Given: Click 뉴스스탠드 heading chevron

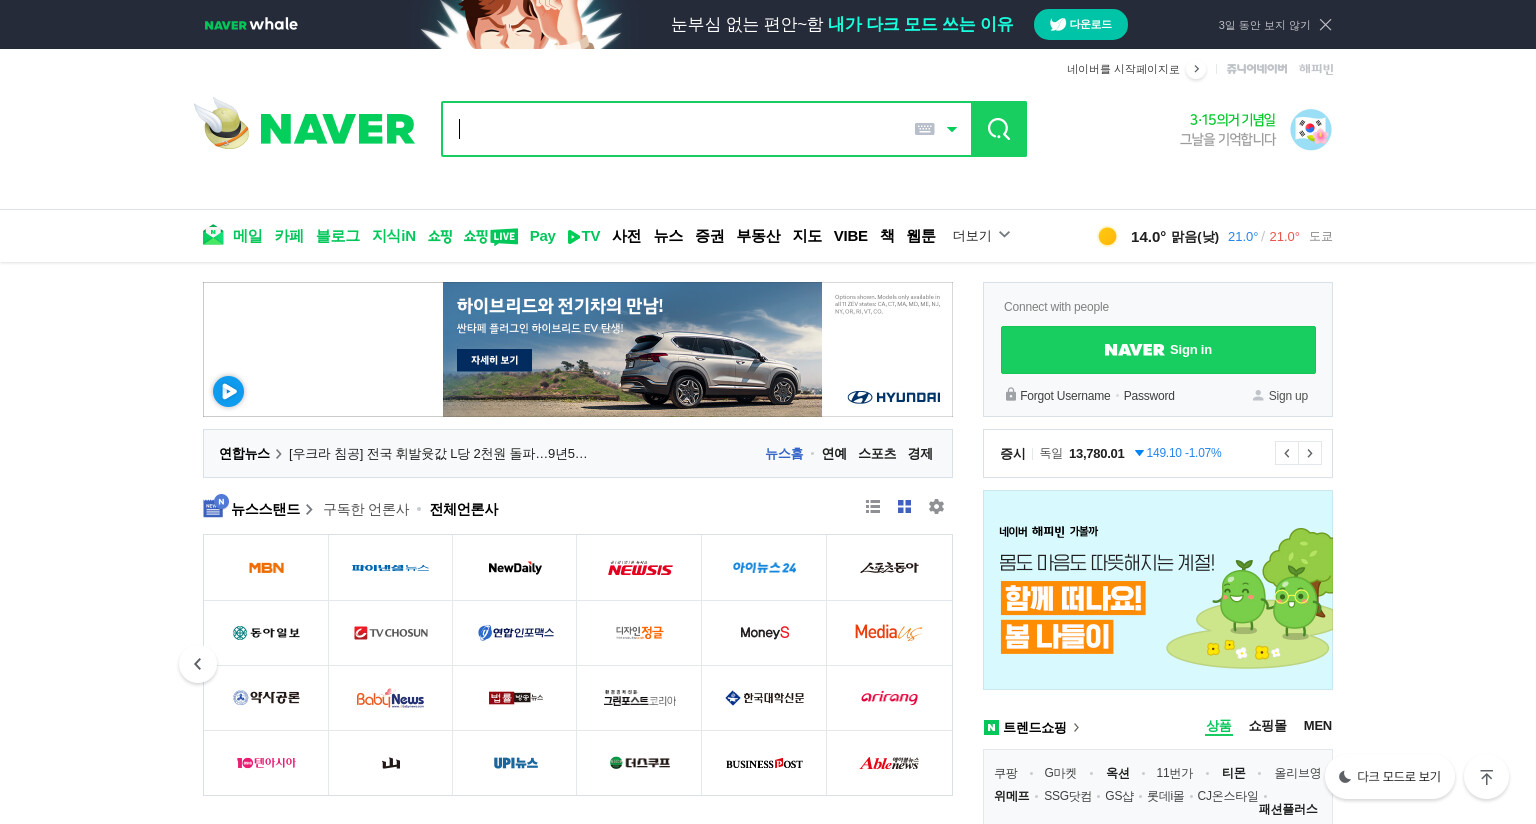Looking at the screenshot, I should pyautogui.click(x=309, y=509).
